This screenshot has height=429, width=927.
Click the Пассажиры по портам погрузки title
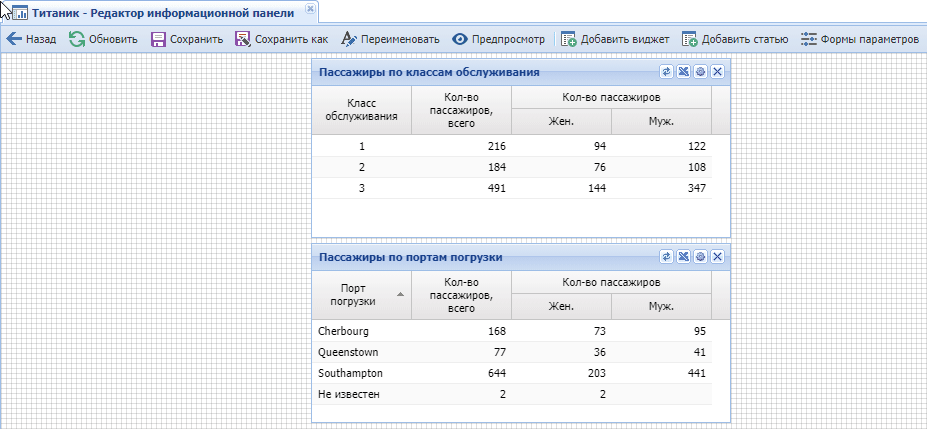point(411,257)
